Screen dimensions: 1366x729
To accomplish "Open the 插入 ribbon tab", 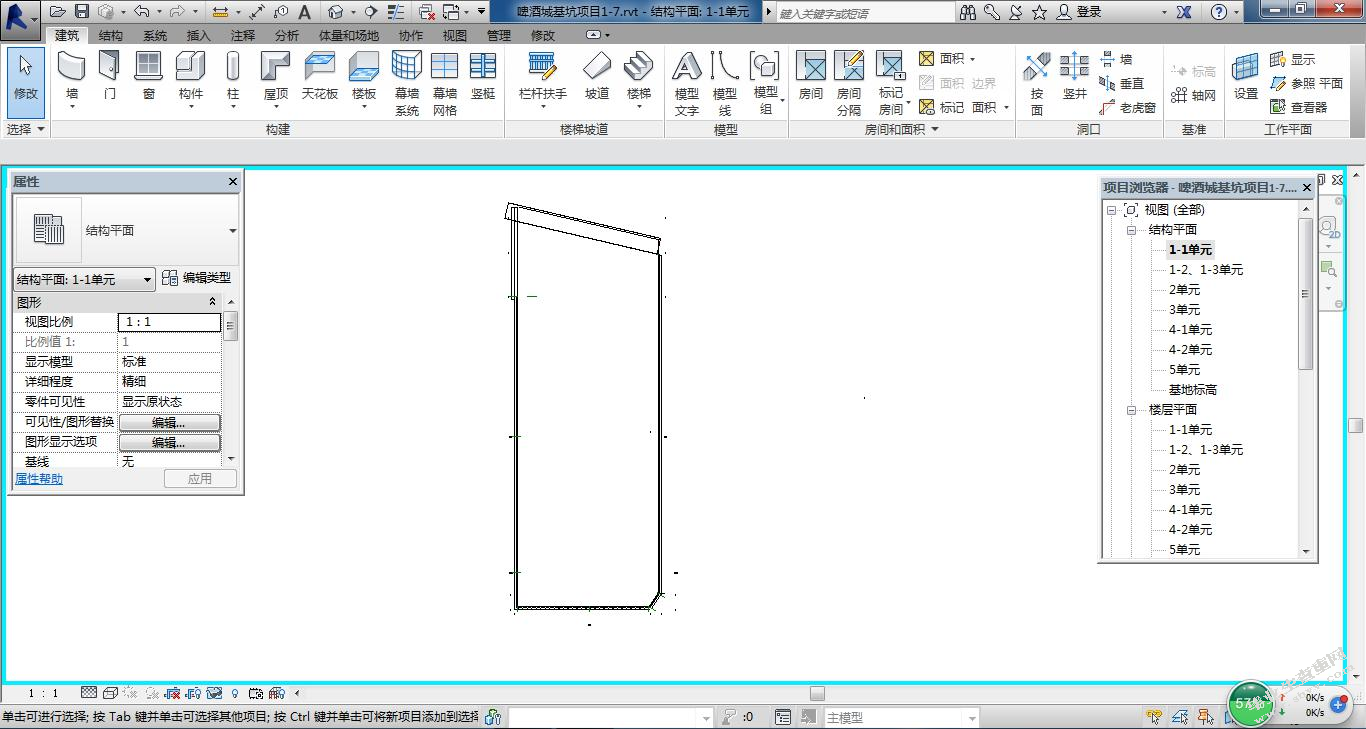I will 199,35.
